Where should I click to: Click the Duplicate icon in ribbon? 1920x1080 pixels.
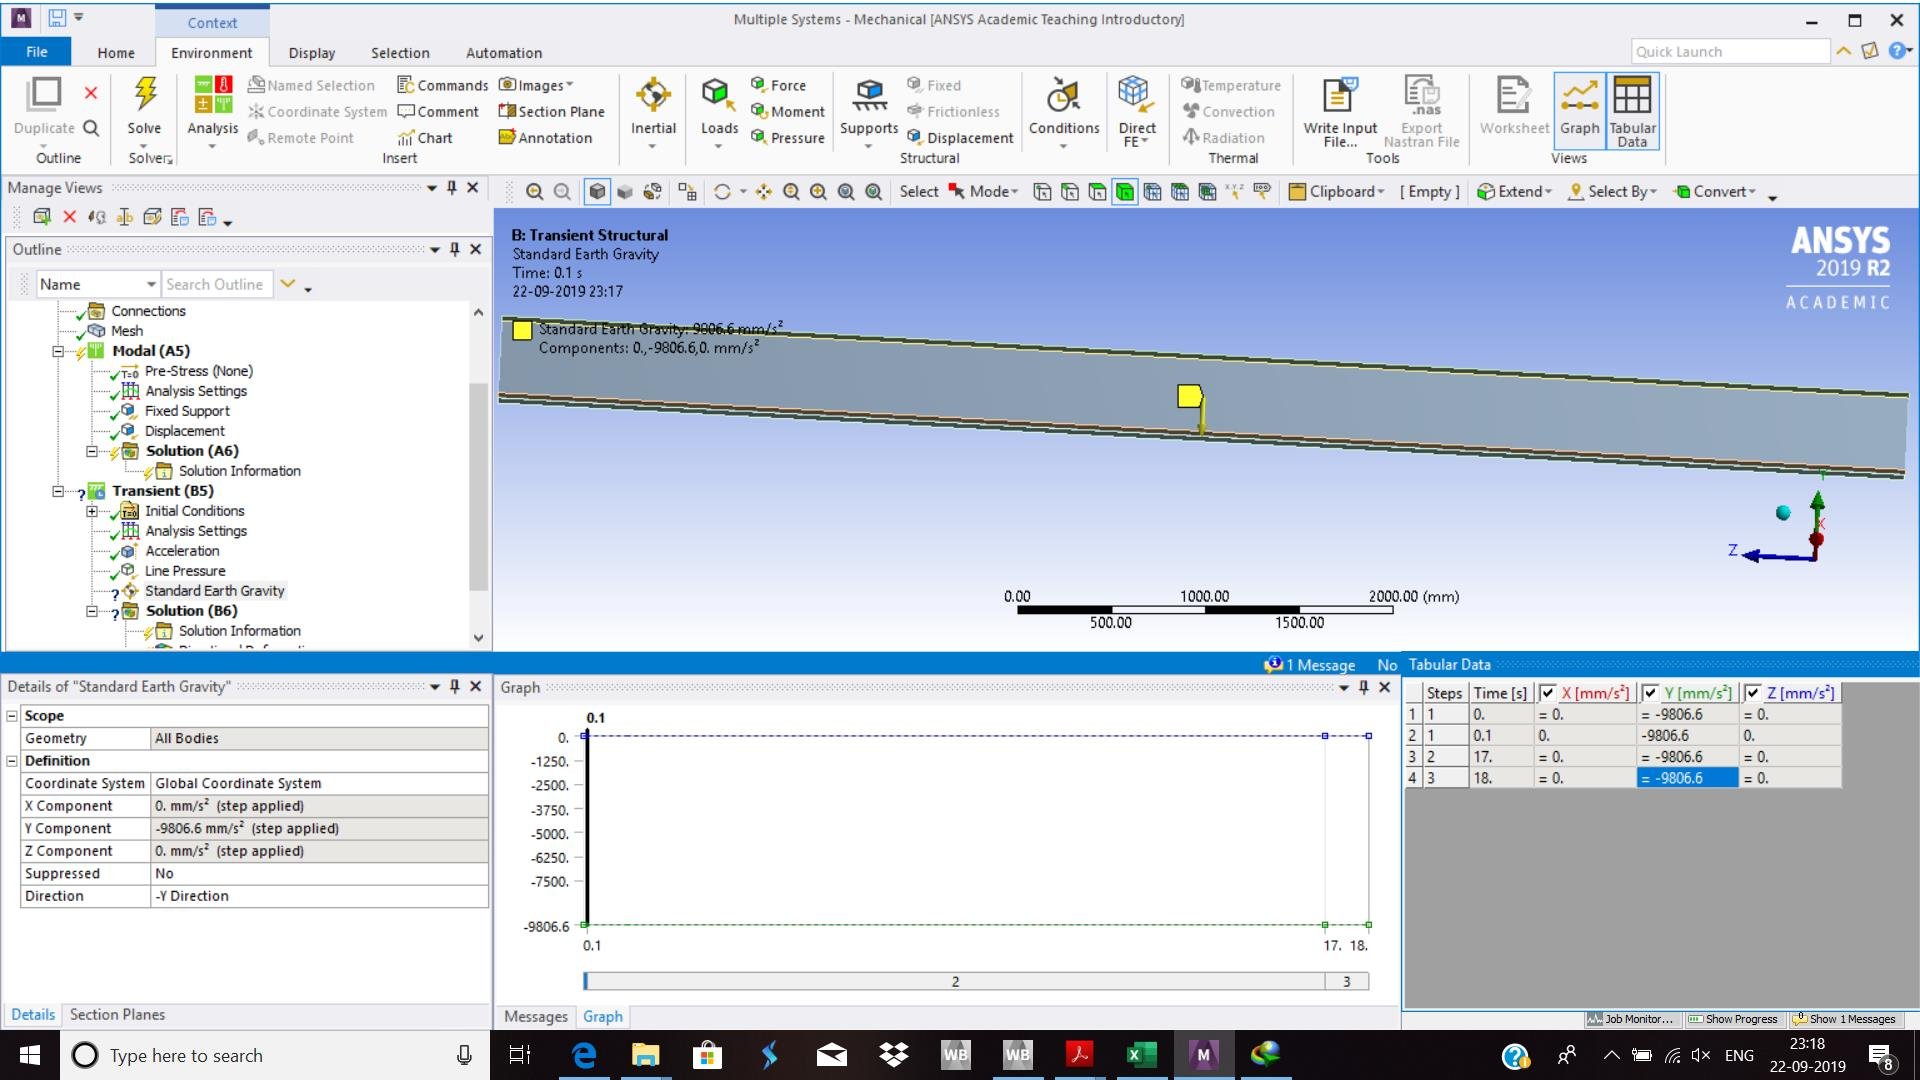click(x=44, y=94)
